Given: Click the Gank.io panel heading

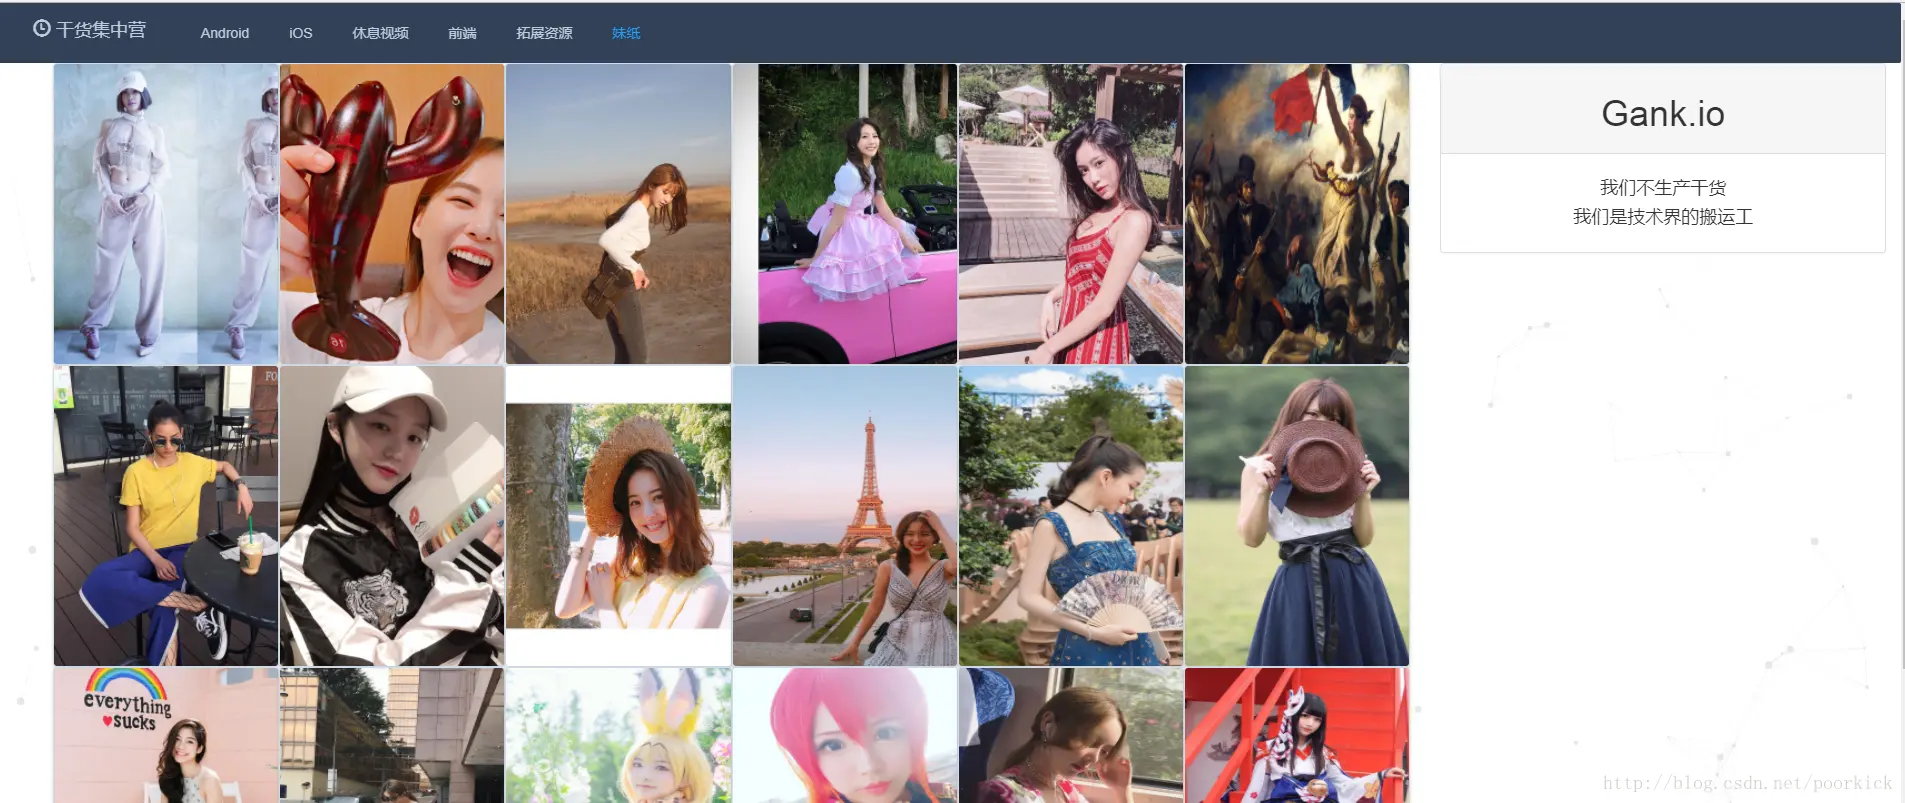Looking at the screenshot, I should point(1663,113).
